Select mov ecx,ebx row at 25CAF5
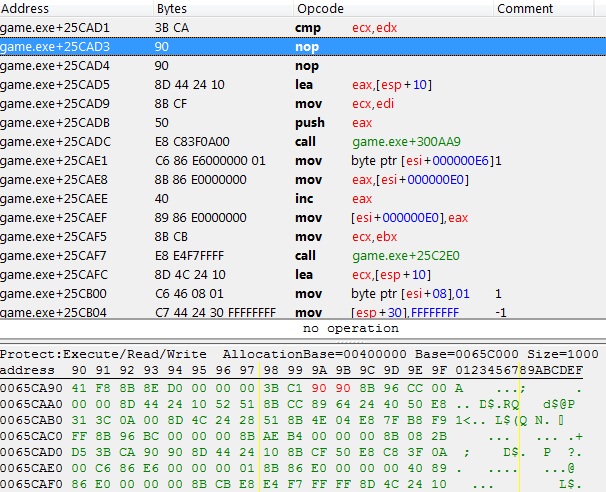 click(303, 236)
